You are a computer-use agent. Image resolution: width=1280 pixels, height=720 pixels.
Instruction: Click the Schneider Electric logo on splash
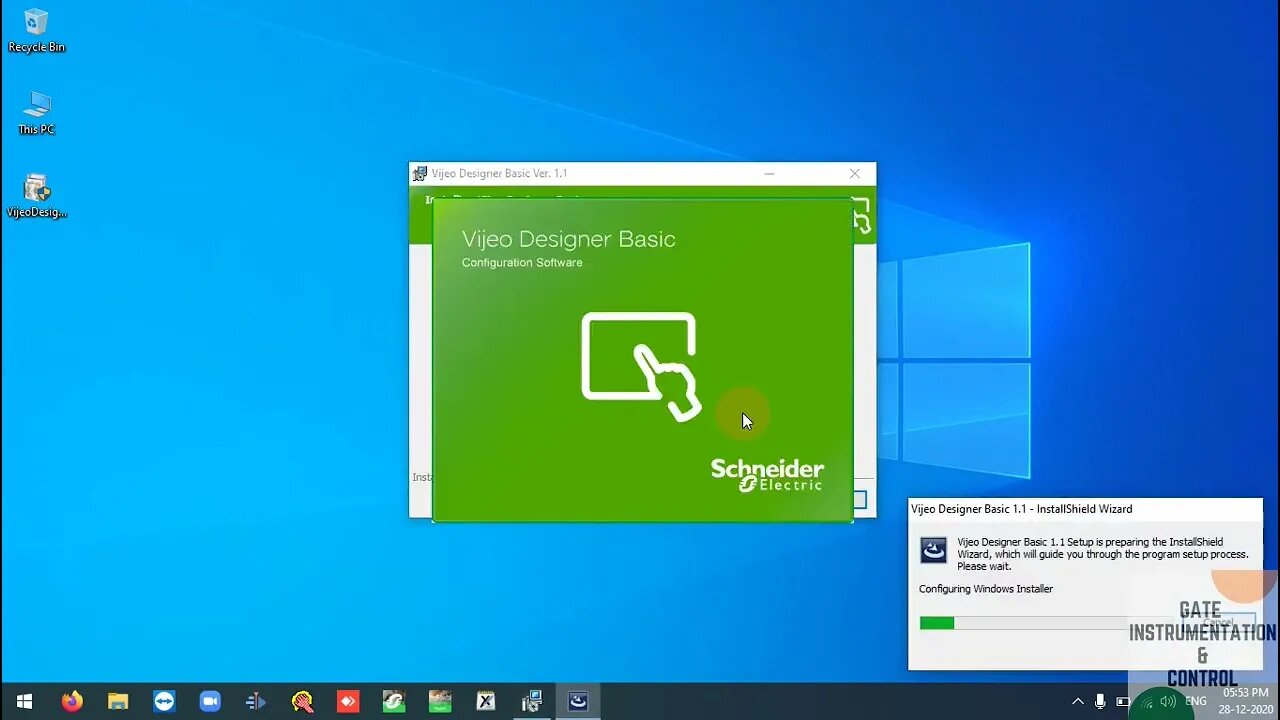(x=767, y=475)
